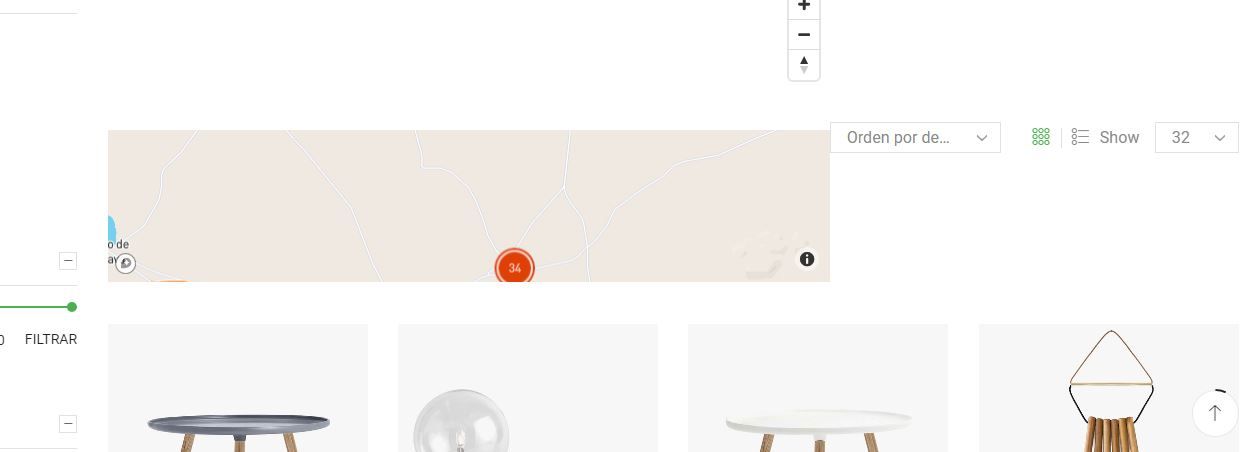Open the orange cluster marker labeled 34
This screenshot has height=452, width=1257.
515,267
